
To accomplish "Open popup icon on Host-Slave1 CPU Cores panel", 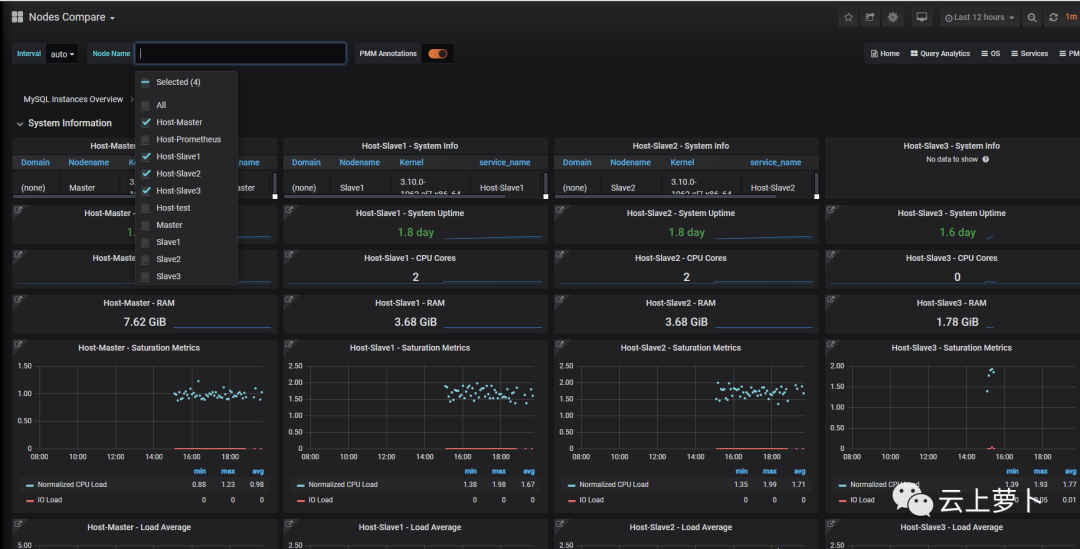I will (289, 255).
